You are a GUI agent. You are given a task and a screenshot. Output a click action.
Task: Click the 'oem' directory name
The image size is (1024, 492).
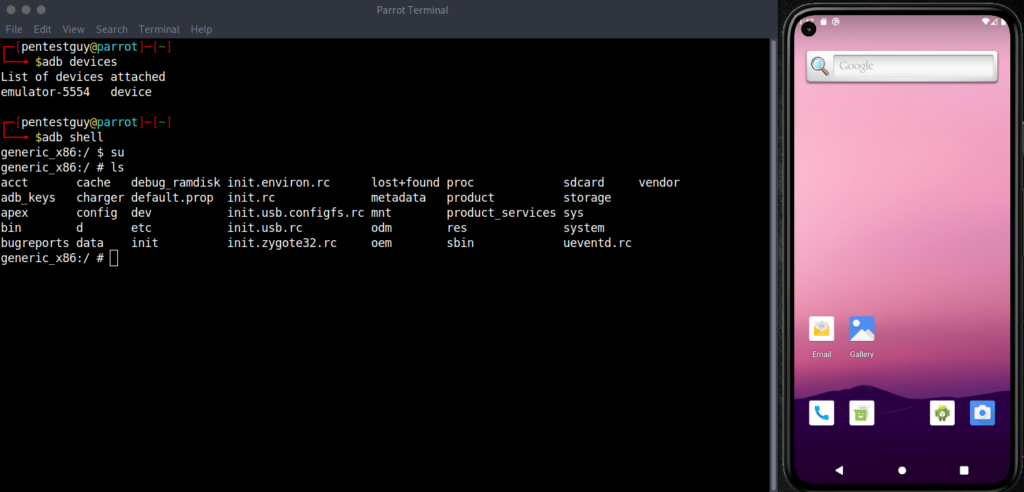tap(381, 244)
